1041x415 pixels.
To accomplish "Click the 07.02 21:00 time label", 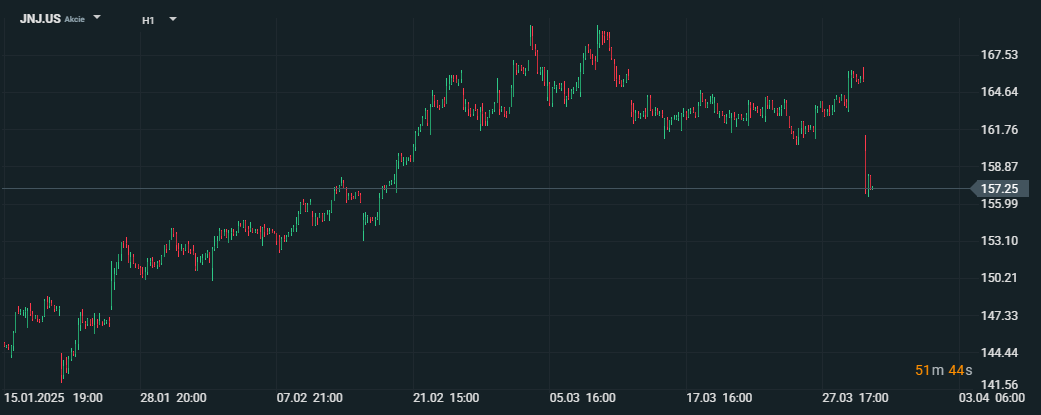I will (310, 398).
